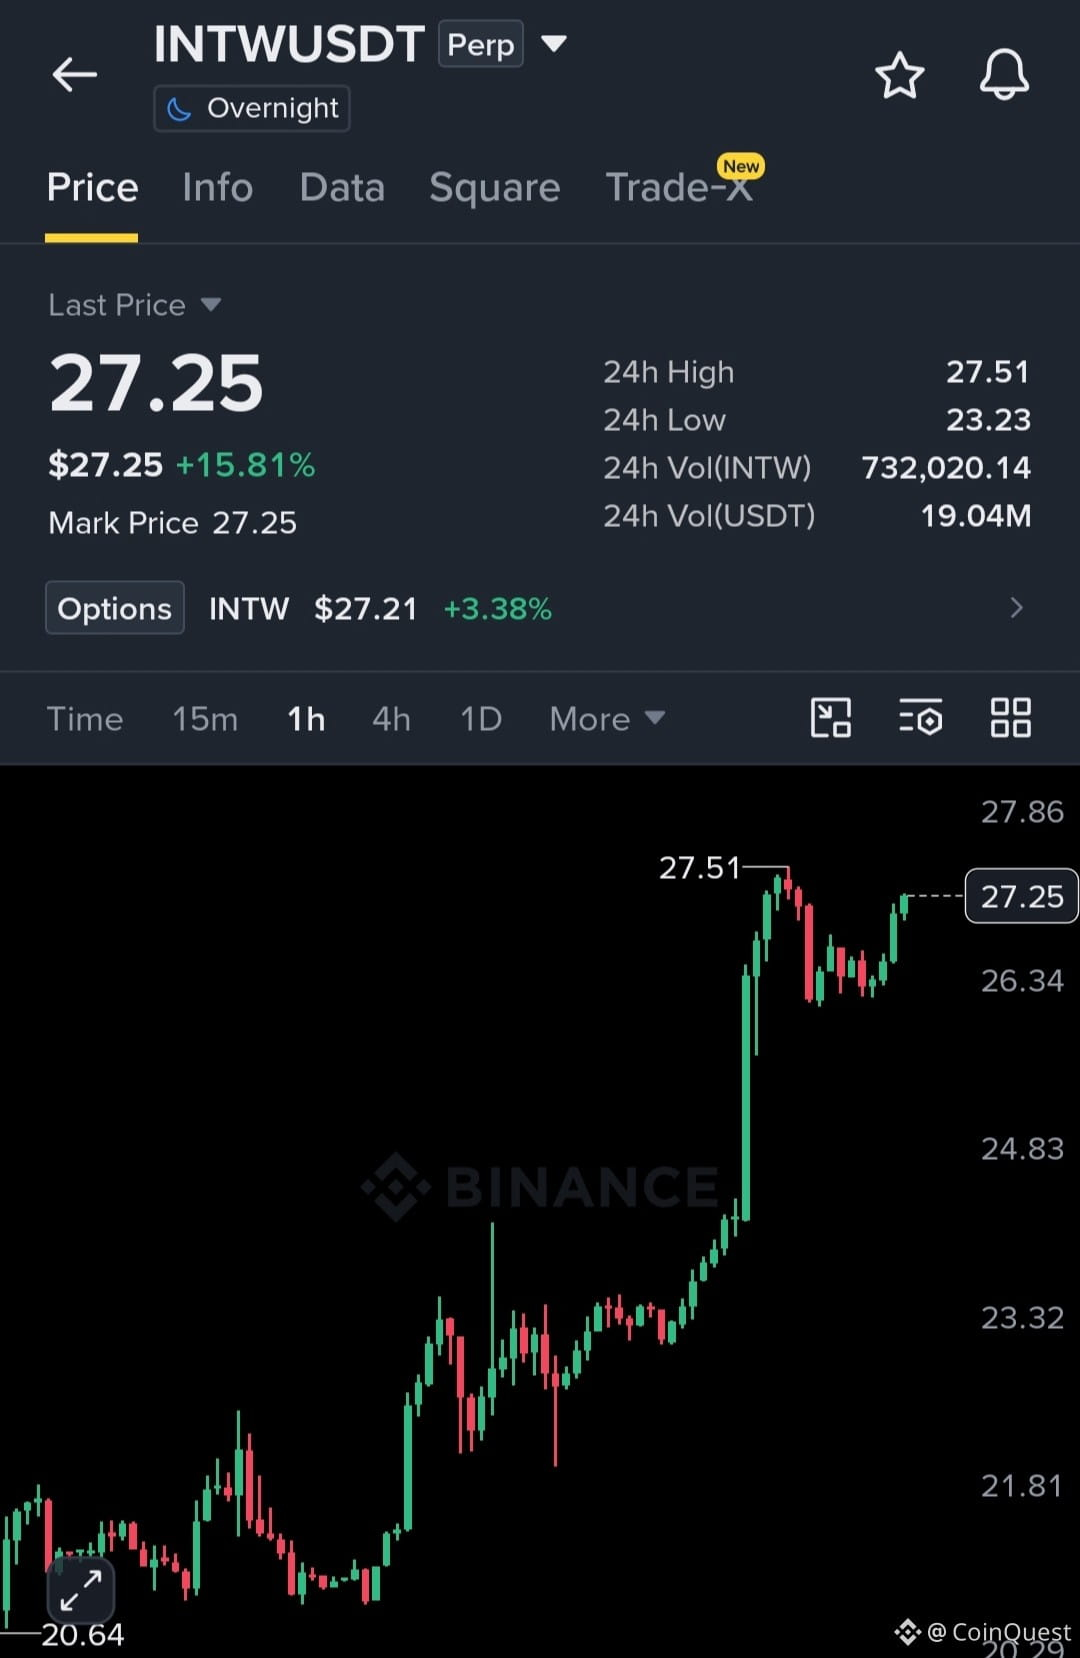Tap the Overnight moon badge
The height and width of the screenshot is (1658, 1080).
pyautogui.click(x=252, y=108)
